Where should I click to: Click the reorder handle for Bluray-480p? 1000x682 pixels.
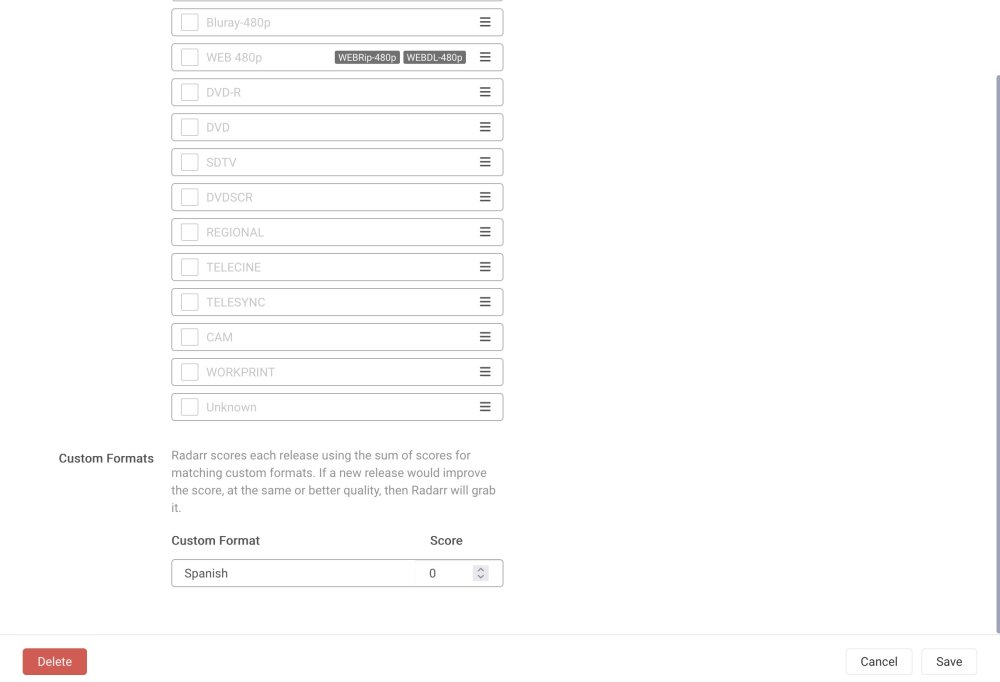click(485, 22)
